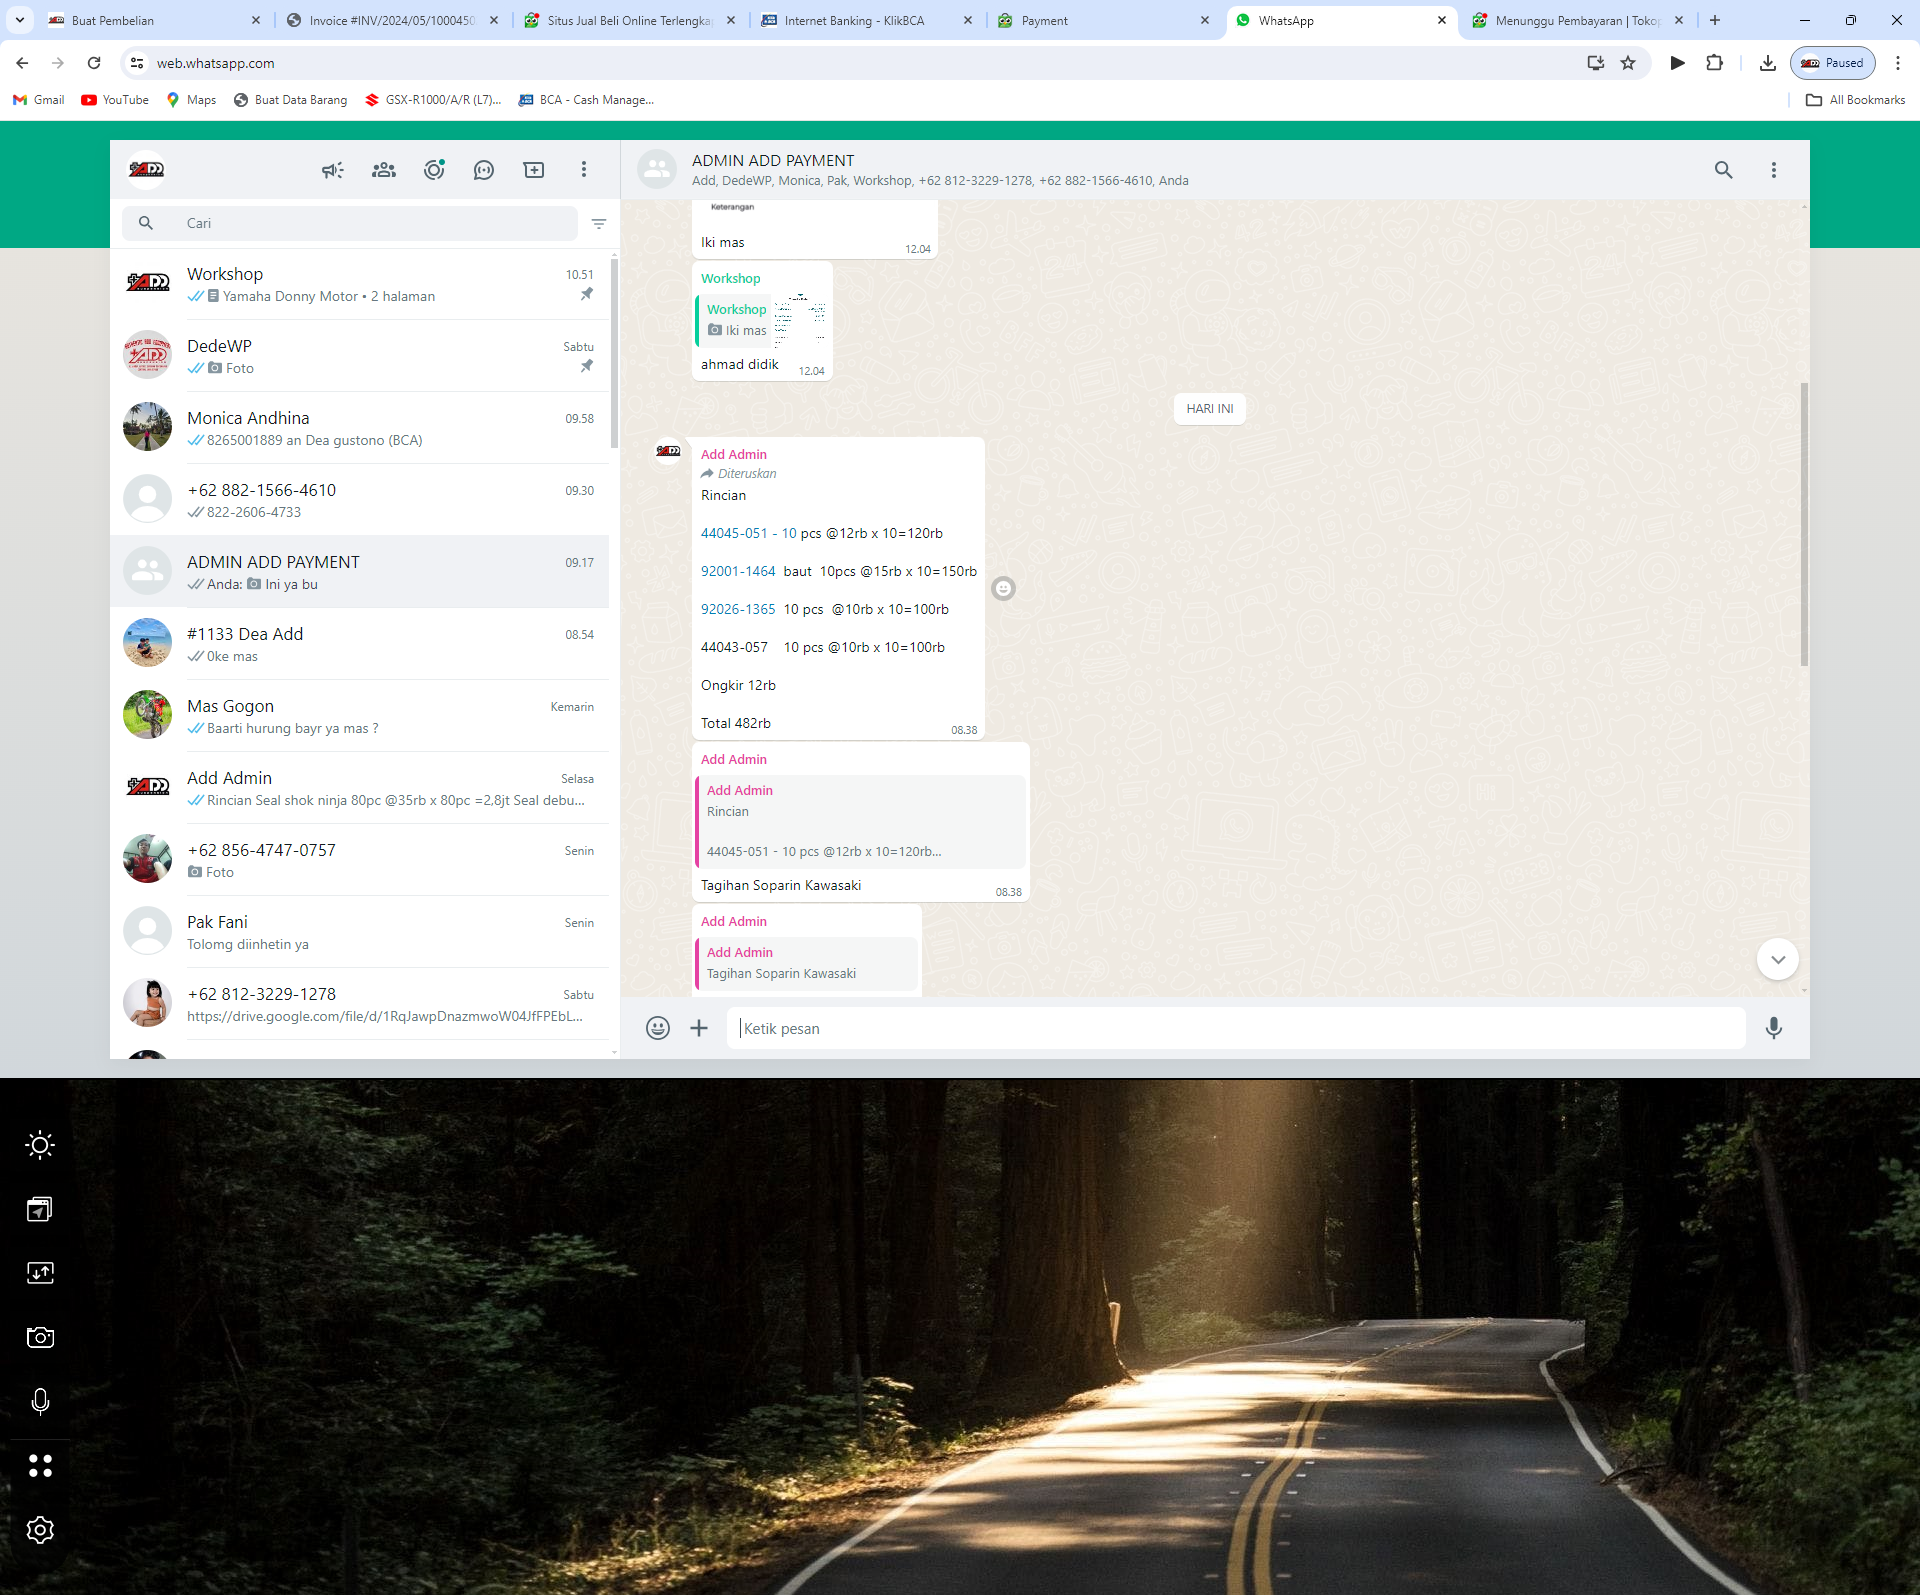Click the microphone voice message icon

click(x=1773, y=1028)
